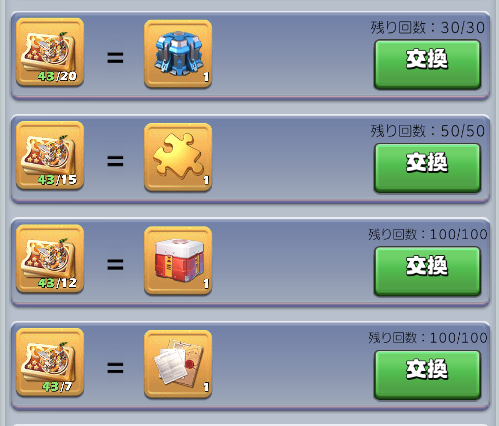Viewport: 499px width, 426px height.
Task: Tap the food ticket icon showing 43/7
Action: (x=50, y=362)
